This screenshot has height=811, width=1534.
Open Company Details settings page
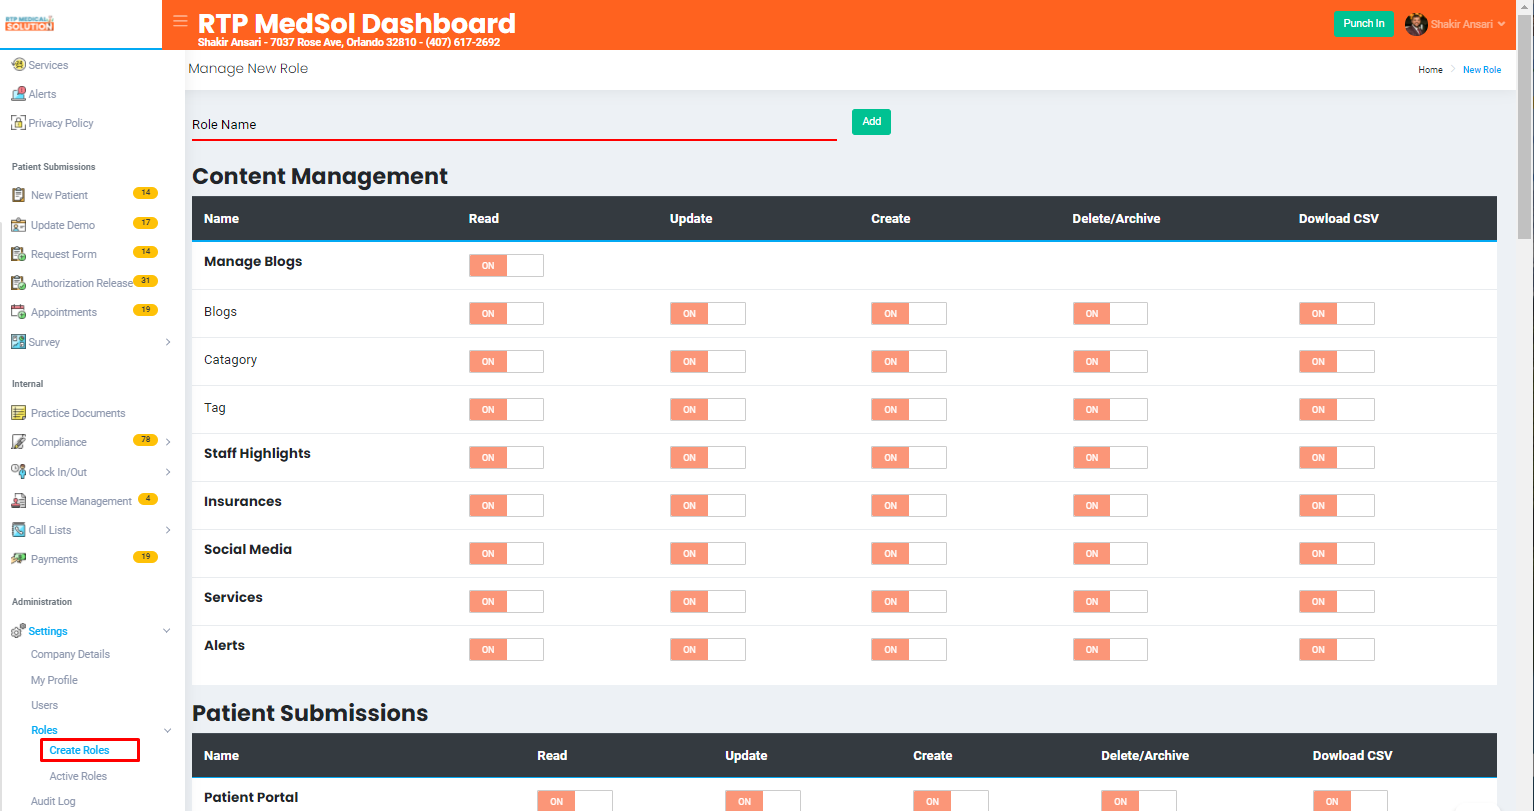point(70,654)
